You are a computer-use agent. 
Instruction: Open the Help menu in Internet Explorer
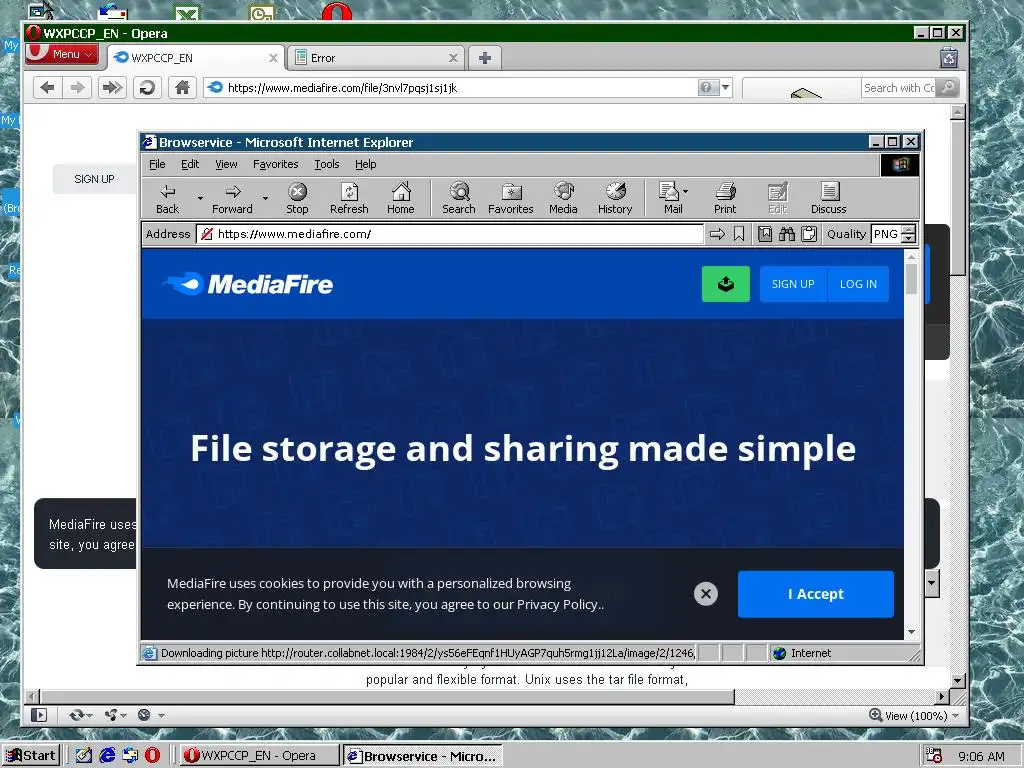[366, 164]
